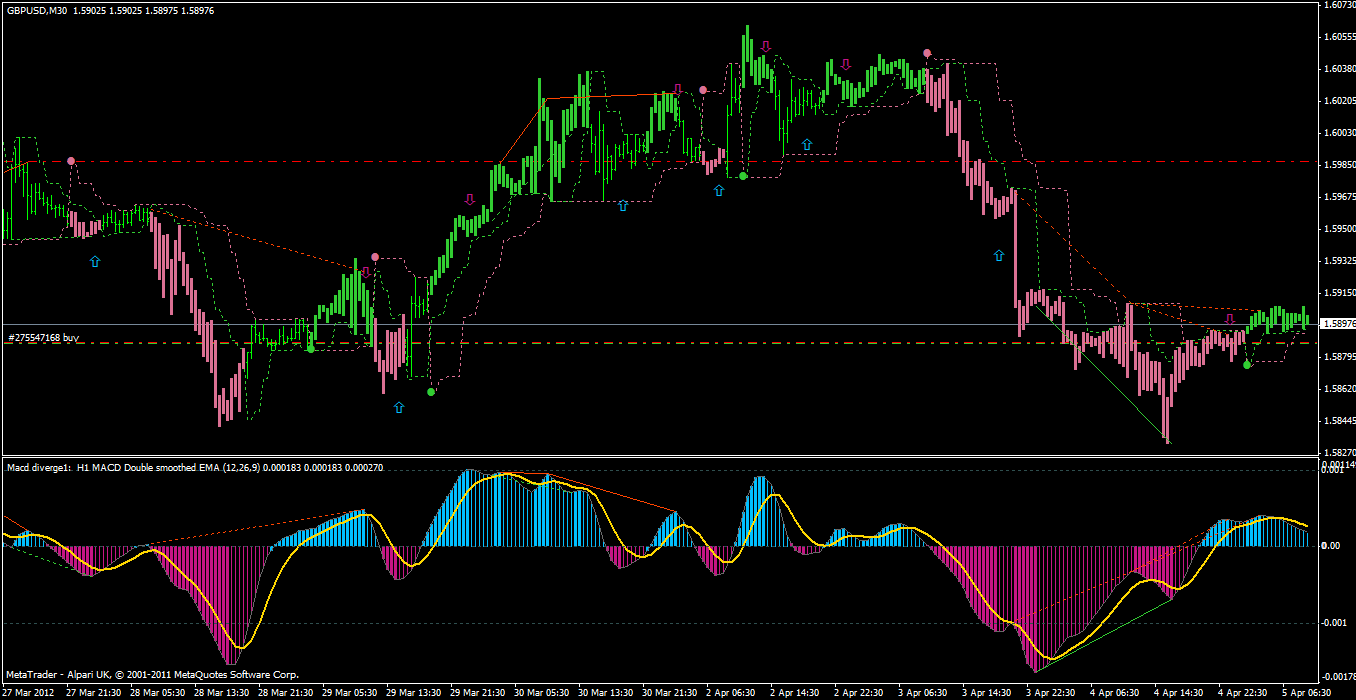Viewport: 1356px width, 700px height.
Task: Click red down arrow near 29 Mar 05:30
Action: pyautogui.click(x=366, y=272)
